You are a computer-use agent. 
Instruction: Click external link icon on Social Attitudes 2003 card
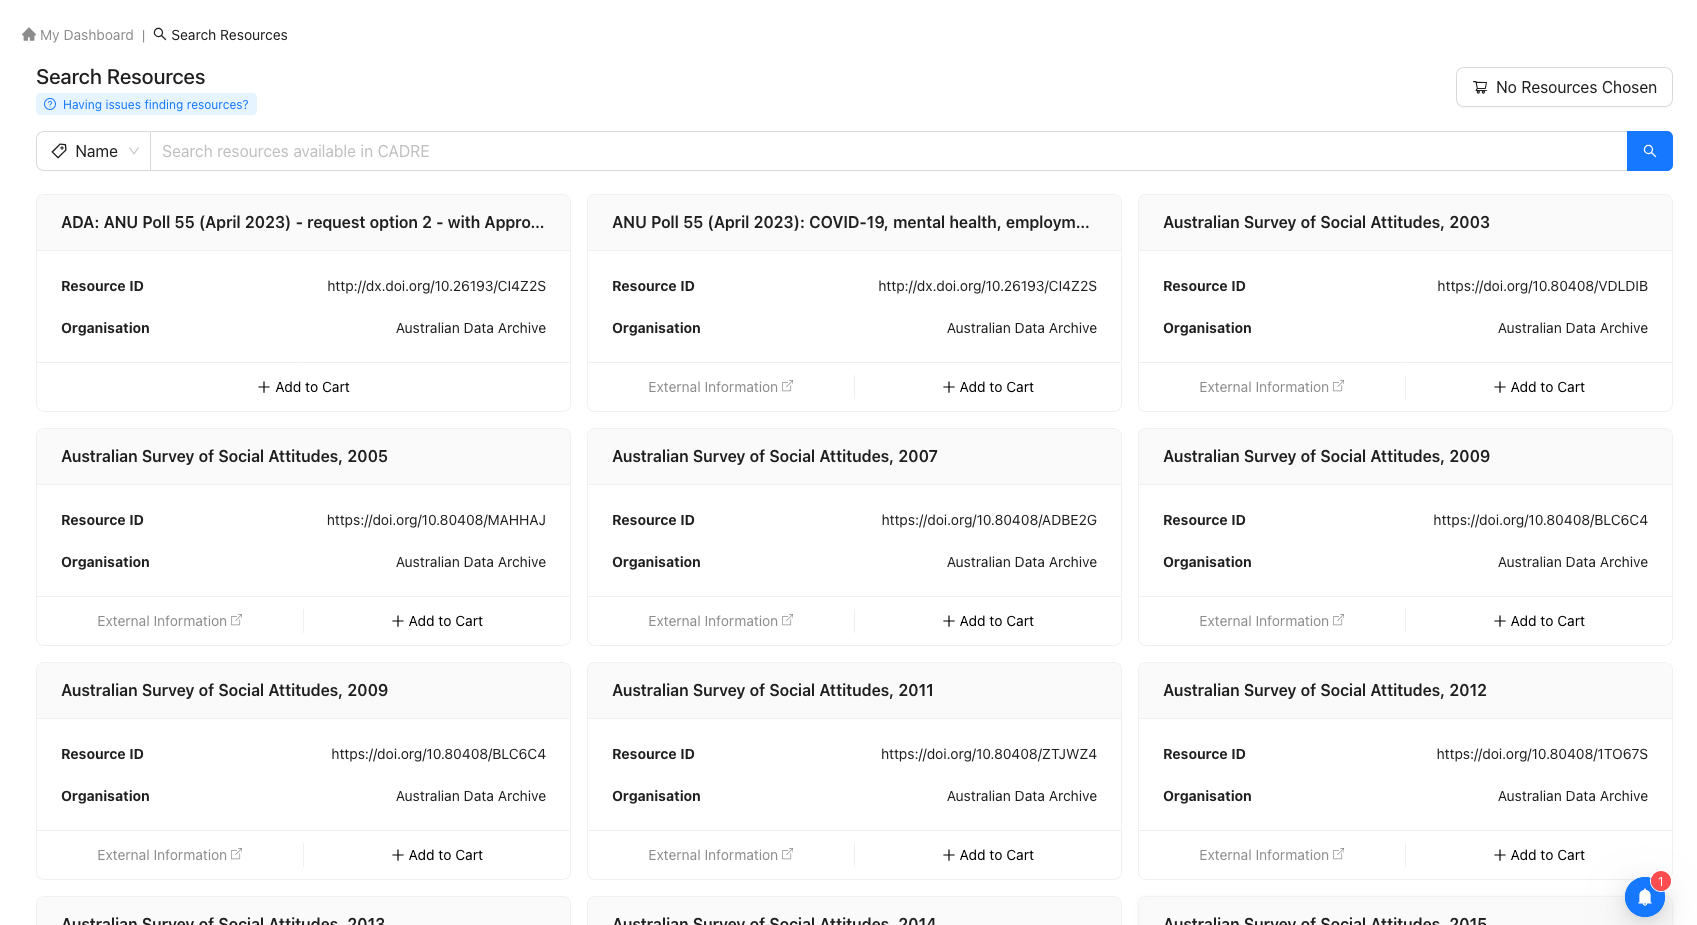click(1338, 386)
